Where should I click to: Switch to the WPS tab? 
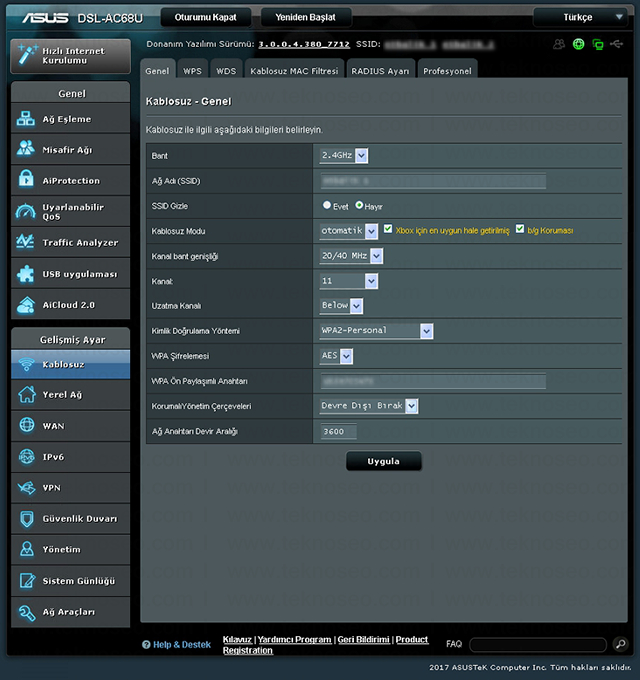coord(193,70)
